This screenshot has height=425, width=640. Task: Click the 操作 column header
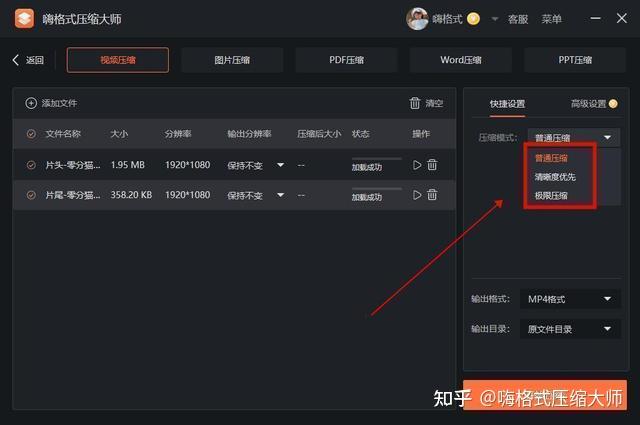pyautogui.click(x=421, y=134)
